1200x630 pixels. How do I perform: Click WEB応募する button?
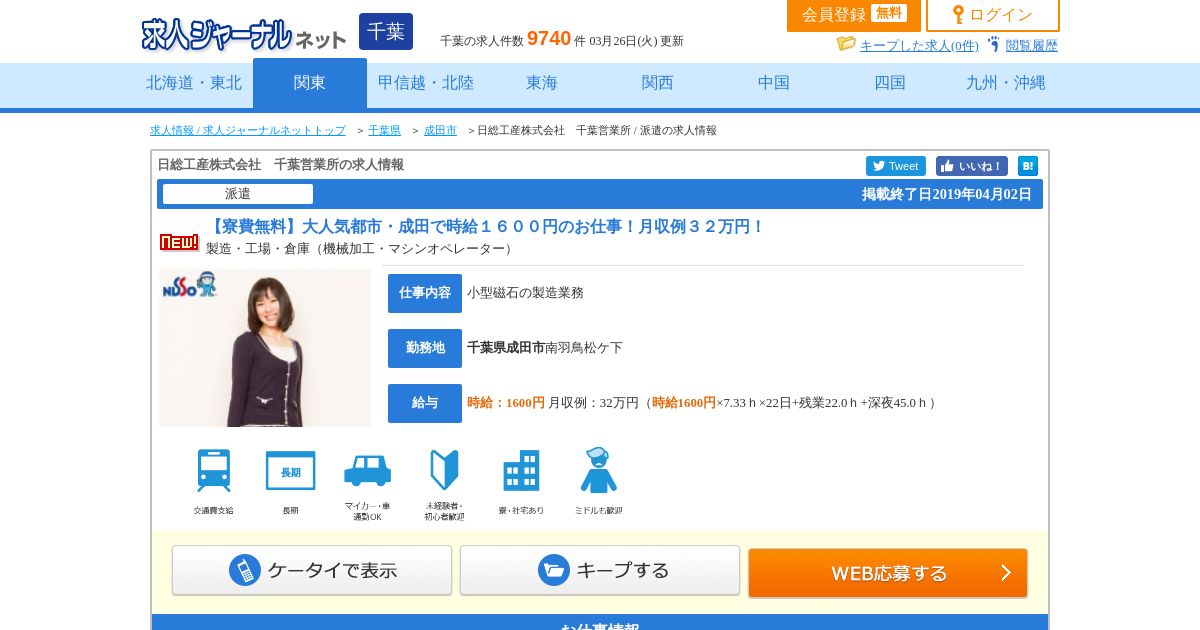(x=888, y=573)
